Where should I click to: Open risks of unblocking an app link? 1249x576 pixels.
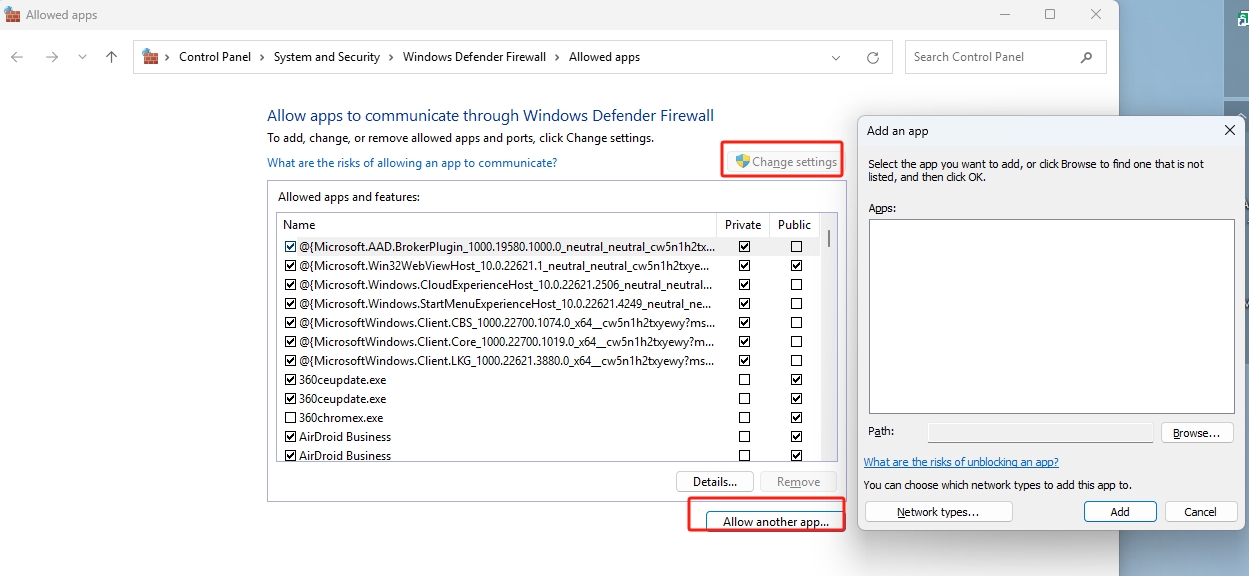click(x=961, y=462)
